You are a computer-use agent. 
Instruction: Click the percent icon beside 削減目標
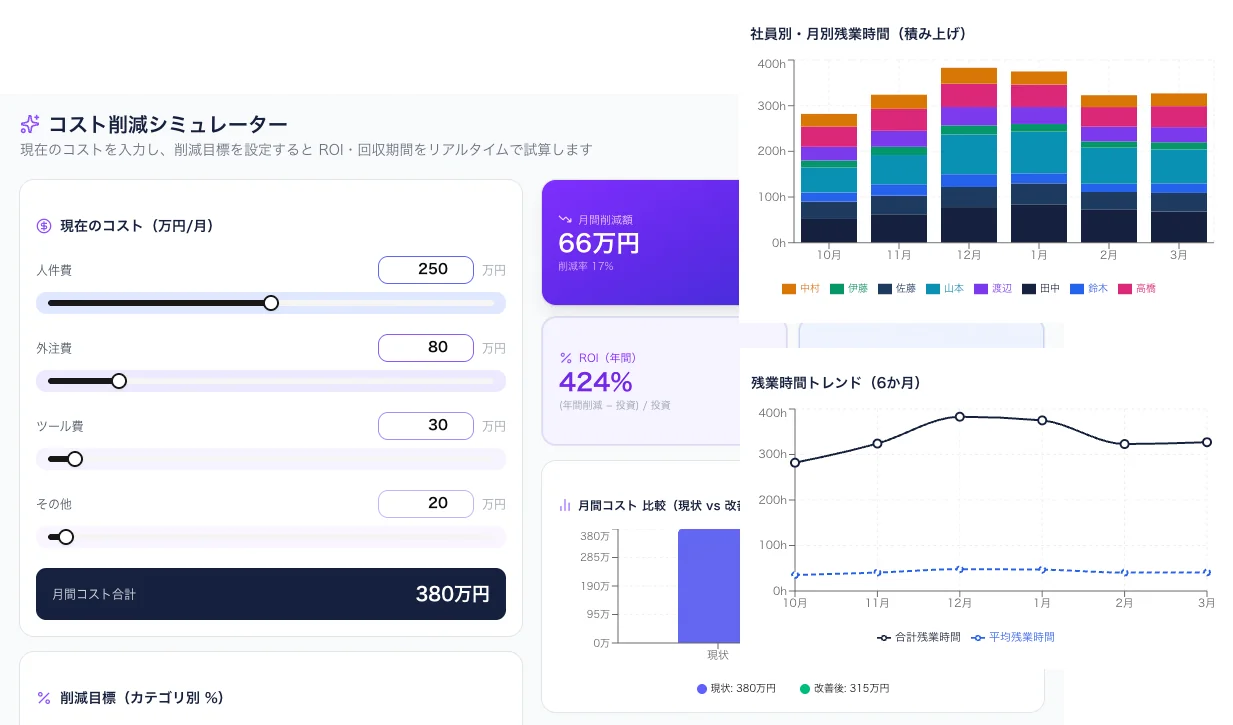pyautogui.click(x=44, y=698)
